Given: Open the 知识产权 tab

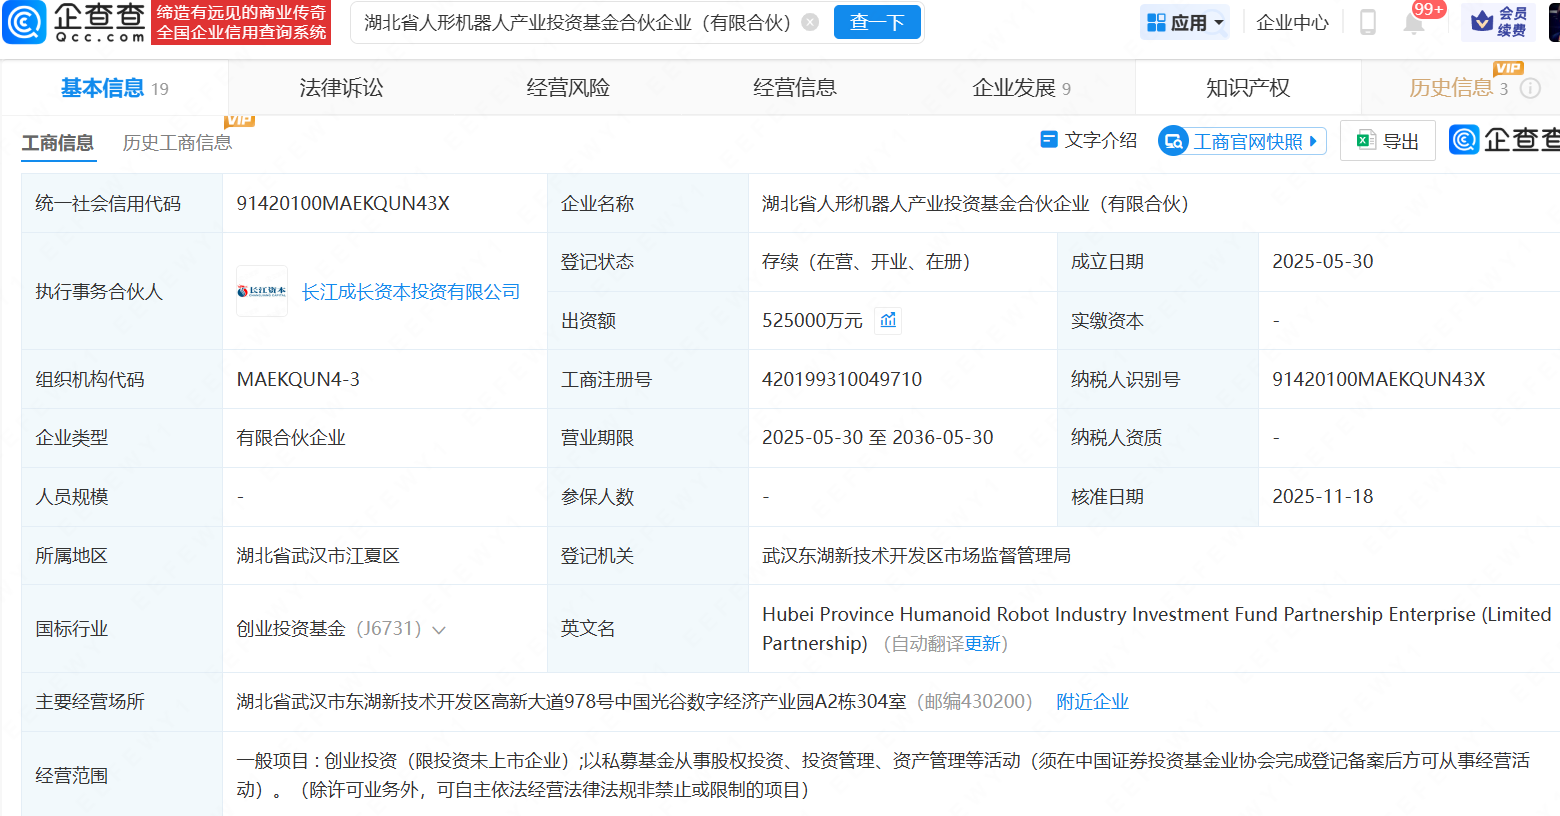Looking at the screenshot, I should (x=1247, y=88).
